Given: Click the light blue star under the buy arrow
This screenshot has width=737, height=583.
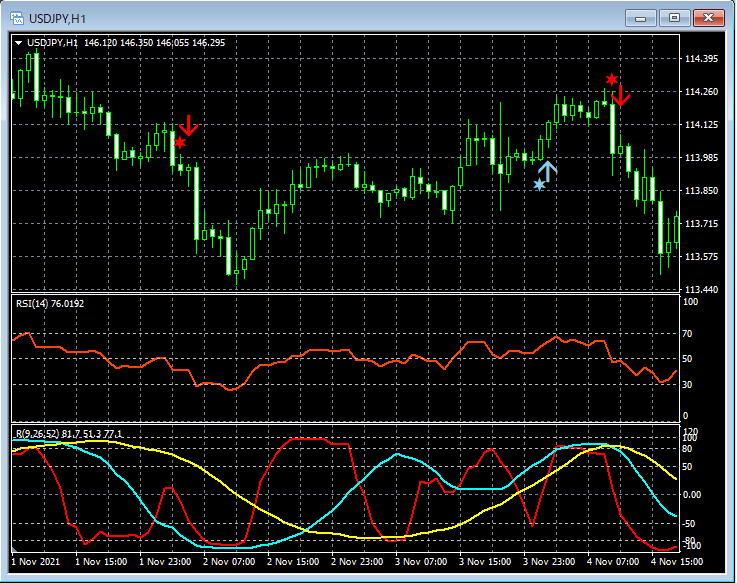Looking at the screenshot, I should [540, 184].
